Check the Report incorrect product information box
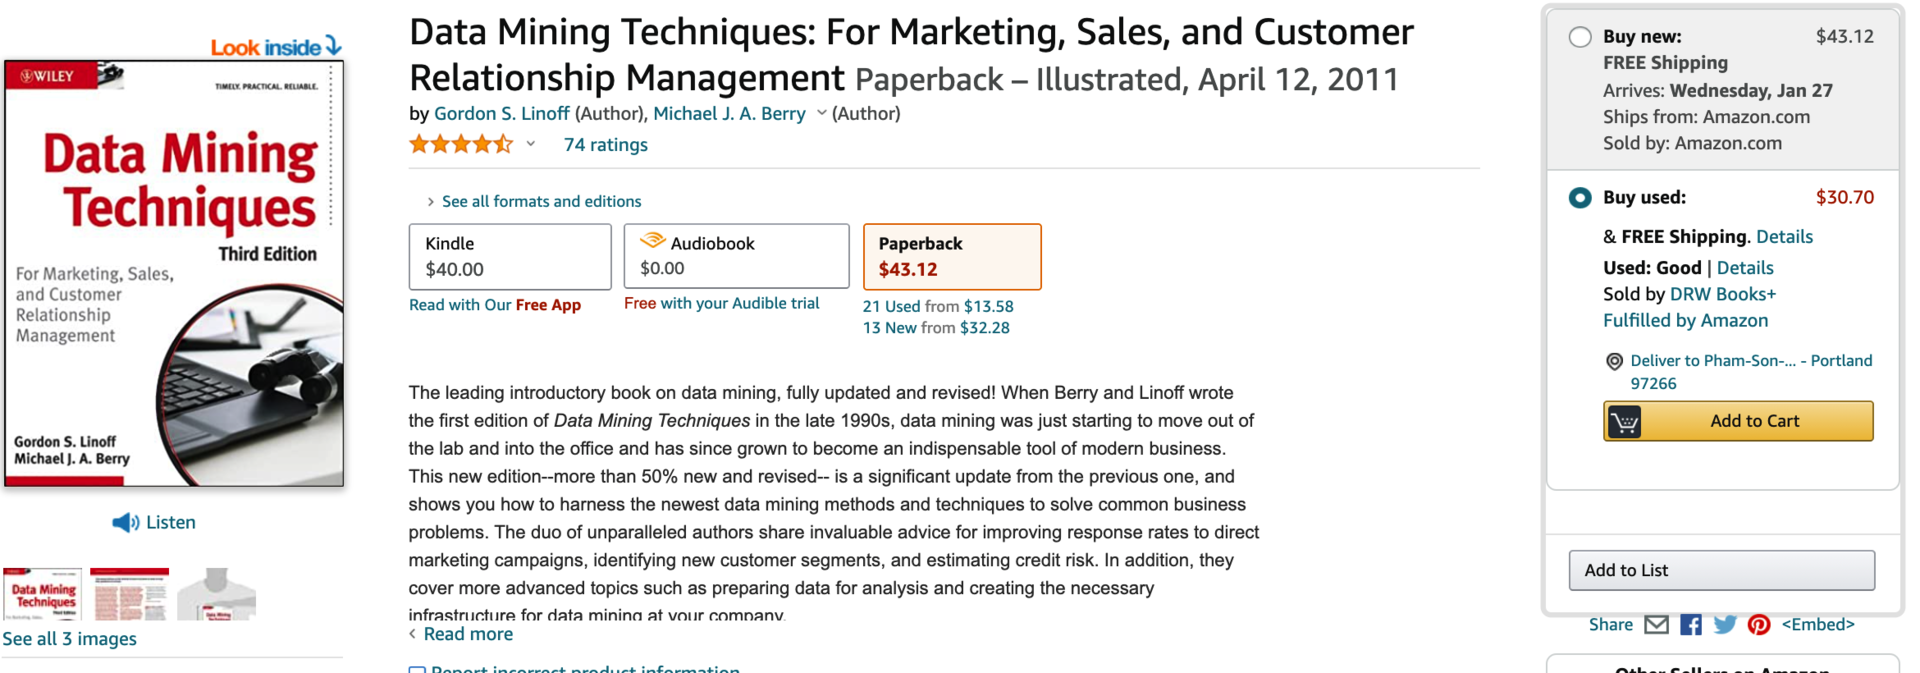1920x673 pixels. click(x=417, y=669)
